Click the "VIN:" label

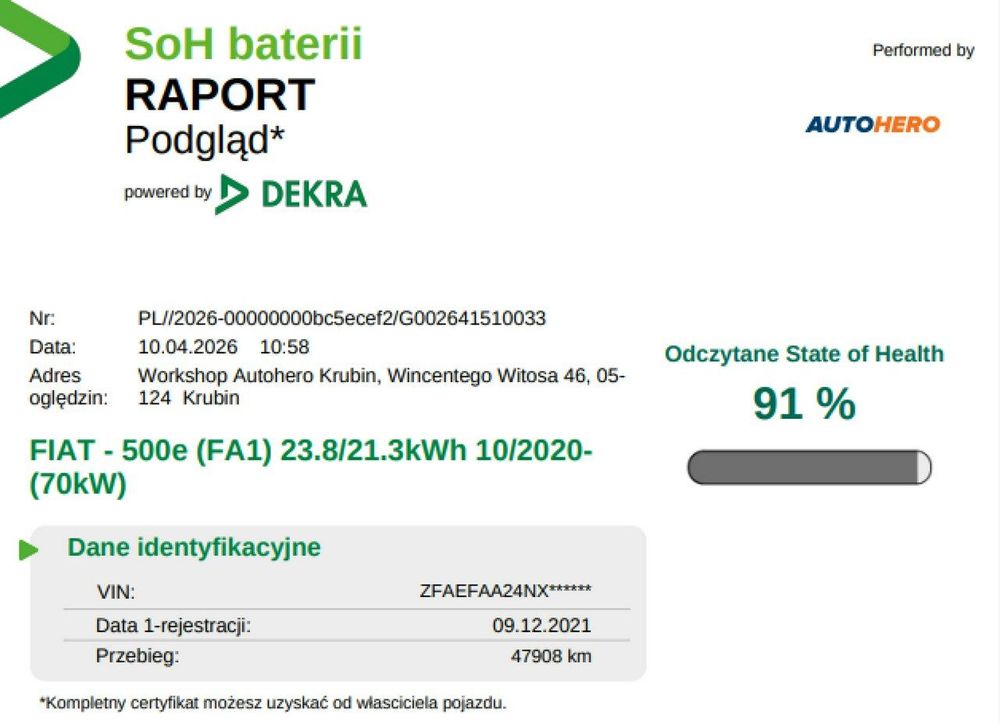pos(115,592)
